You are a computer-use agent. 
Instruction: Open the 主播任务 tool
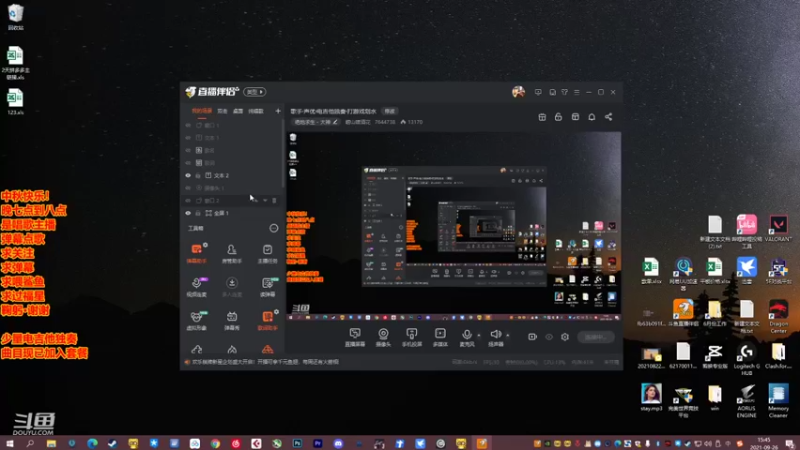coord(267,253)
